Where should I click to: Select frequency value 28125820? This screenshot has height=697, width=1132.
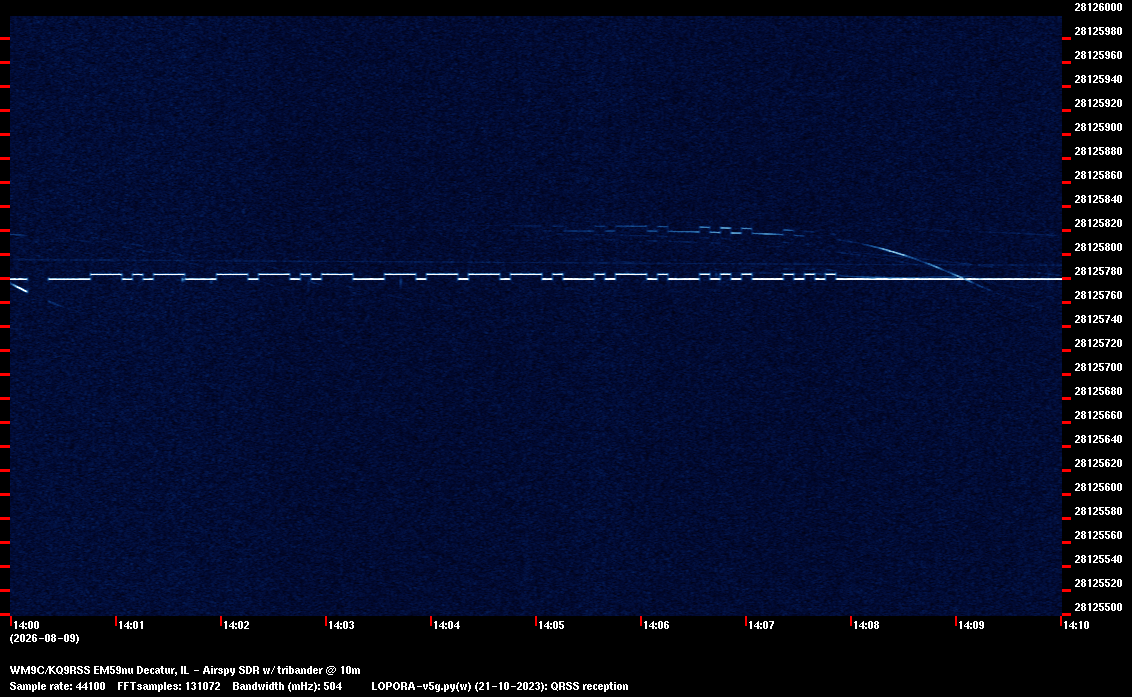(1098, 223)
